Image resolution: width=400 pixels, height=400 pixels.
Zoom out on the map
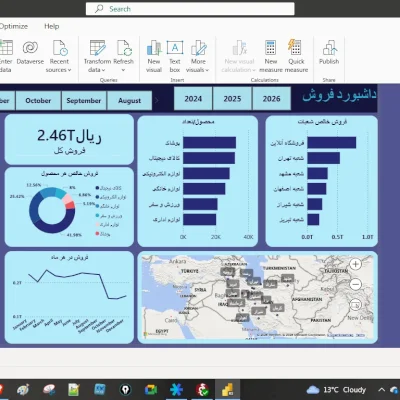(356, 284)
